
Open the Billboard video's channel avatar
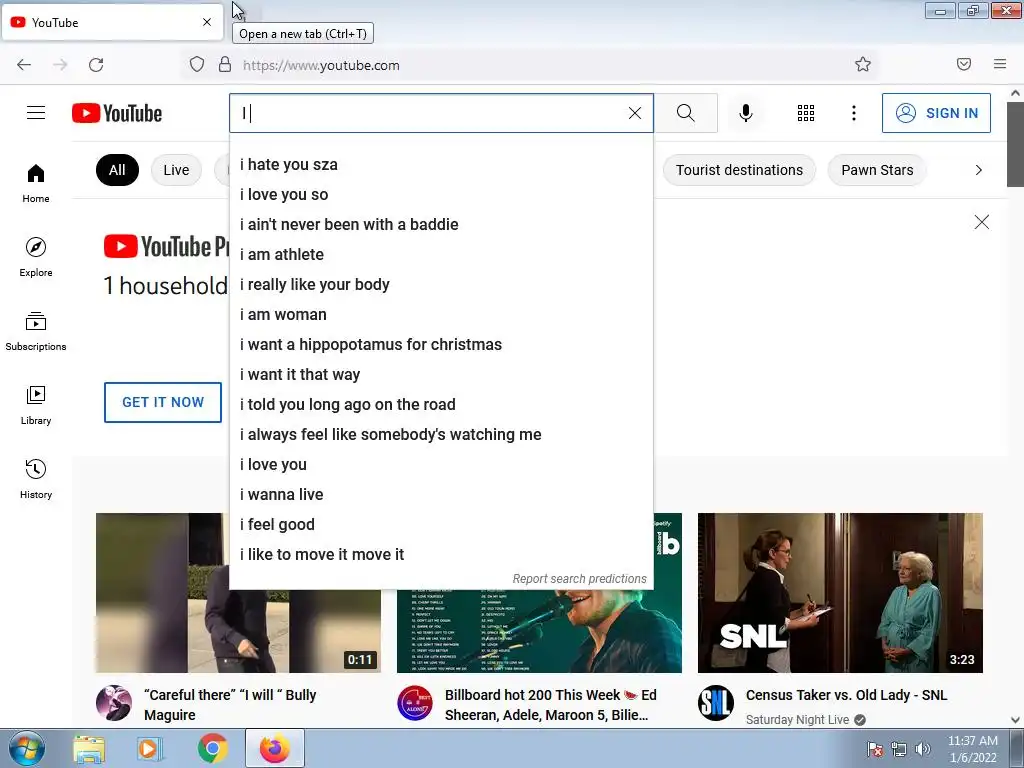pyautogui.click(x=415, y=703)
